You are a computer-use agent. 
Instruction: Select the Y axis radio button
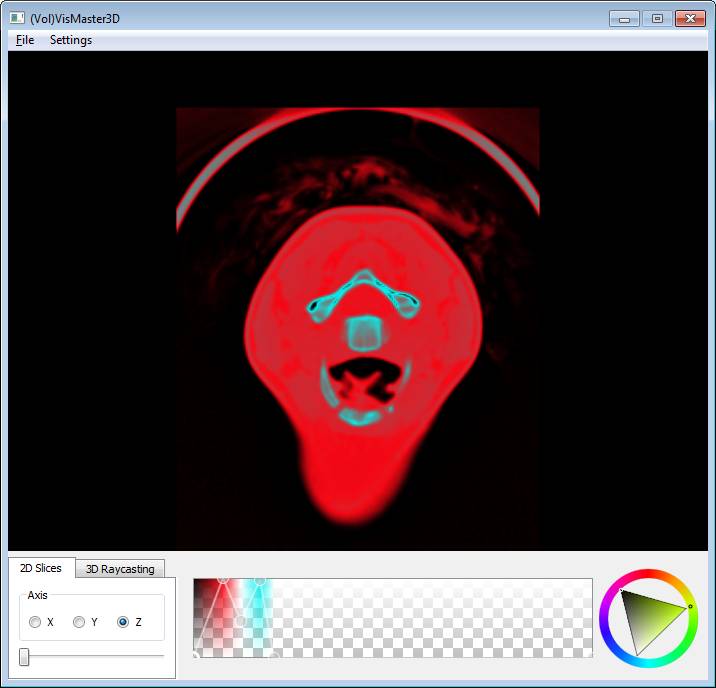click(x=80, y=622)
